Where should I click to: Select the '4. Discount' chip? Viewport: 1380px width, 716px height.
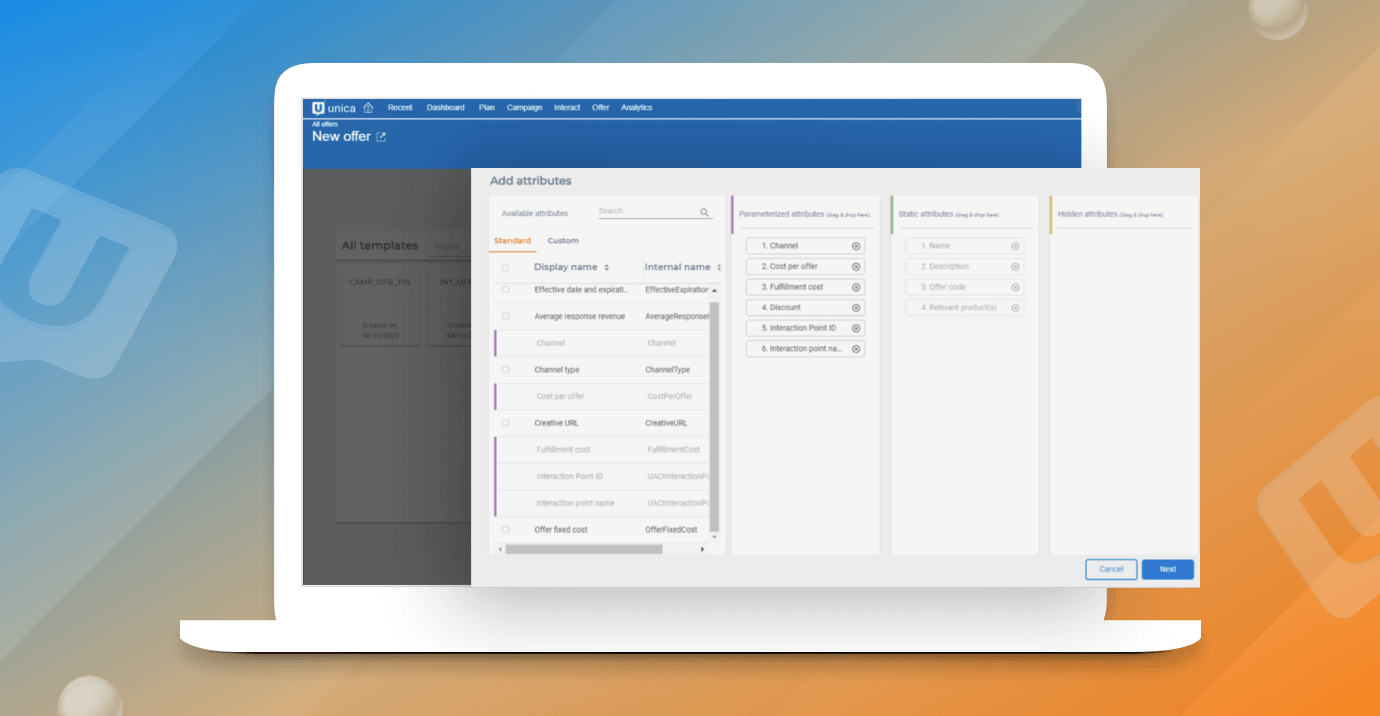pos(805,308)
